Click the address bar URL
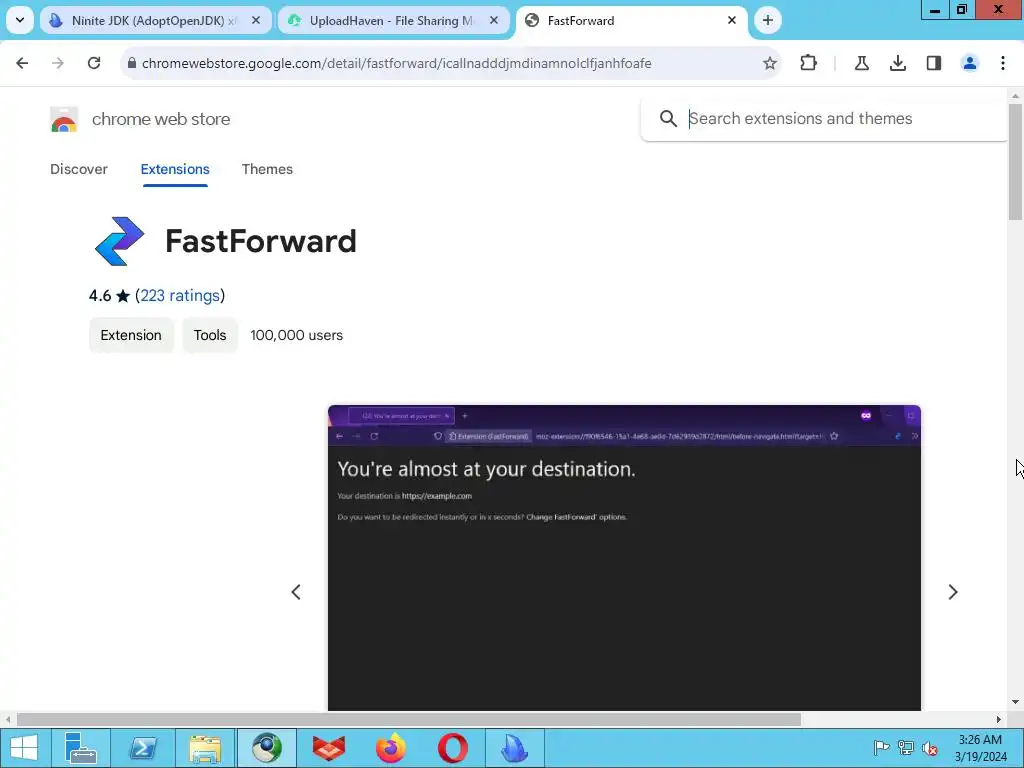1024x768 pixels. click(x=396, y=63)
